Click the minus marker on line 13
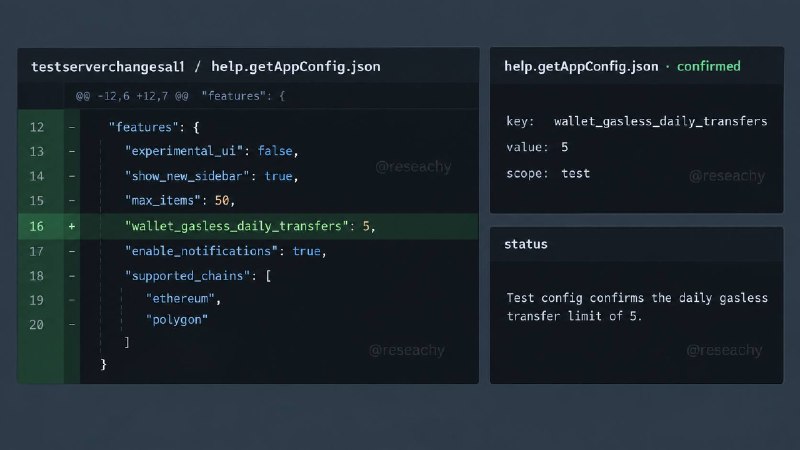 [71, 152]
